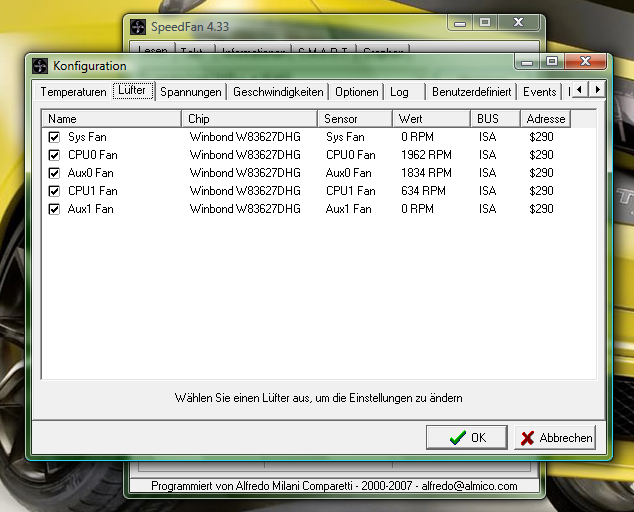Screen dimensions: 634x512
Task: Sort by the Sensor column header
Action: coord(355,119)
